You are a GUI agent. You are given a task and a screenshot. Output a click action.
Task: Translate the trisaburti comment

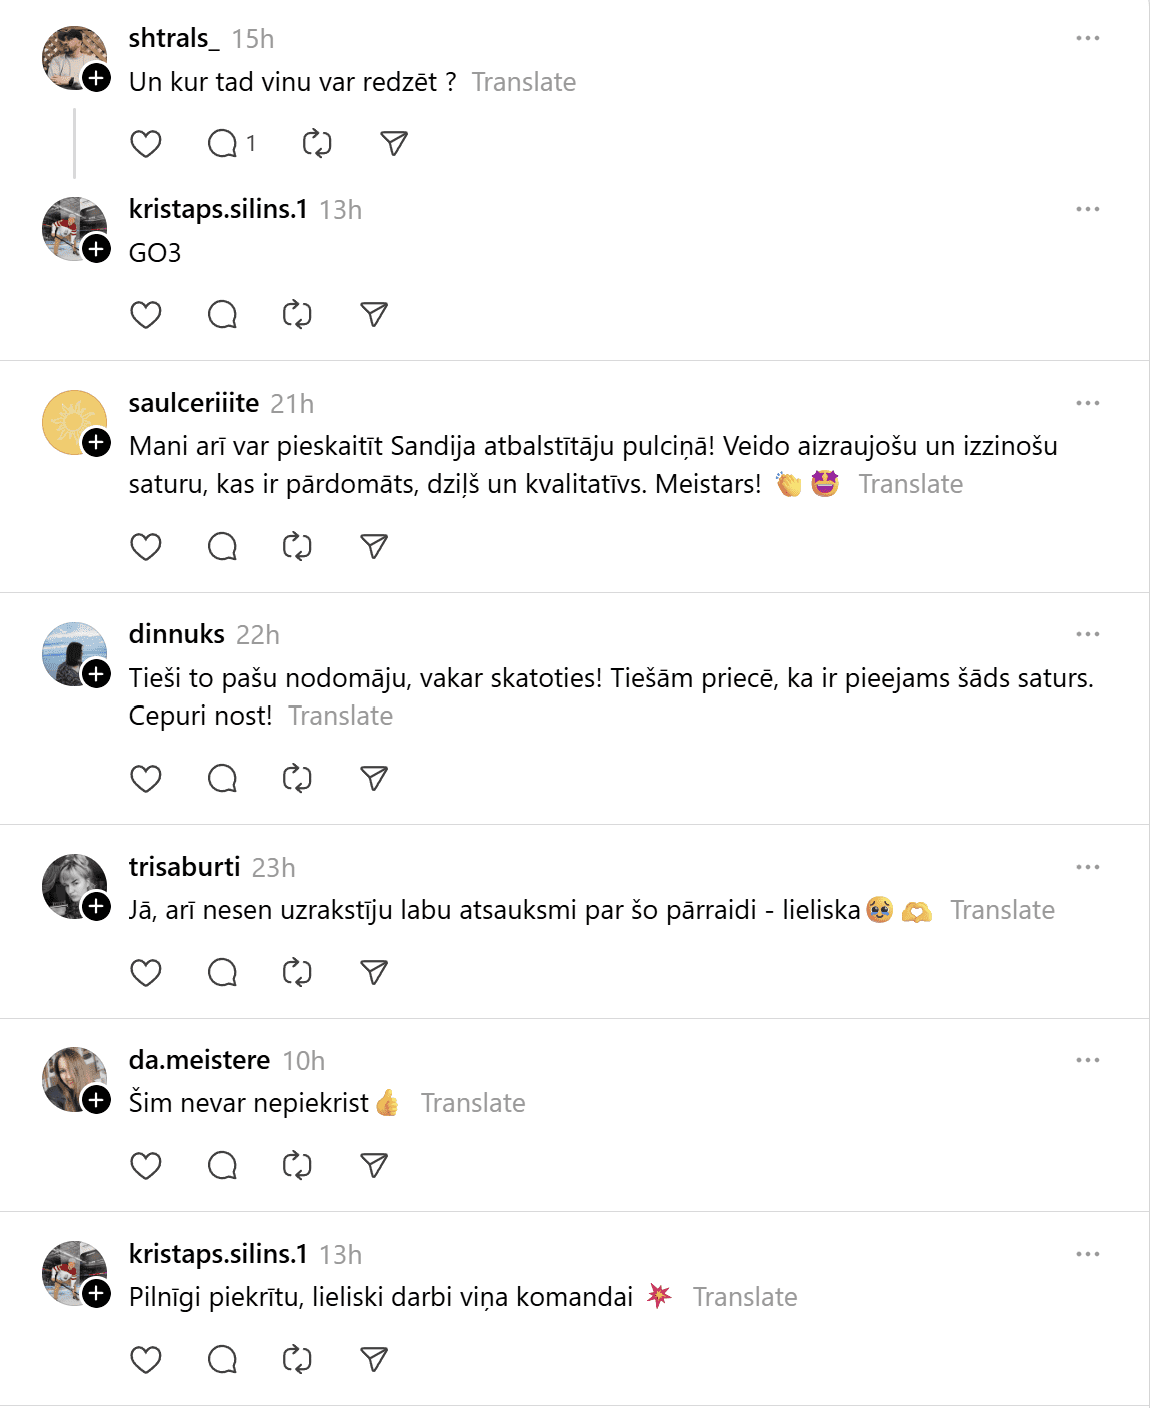tap(1002, 911)
